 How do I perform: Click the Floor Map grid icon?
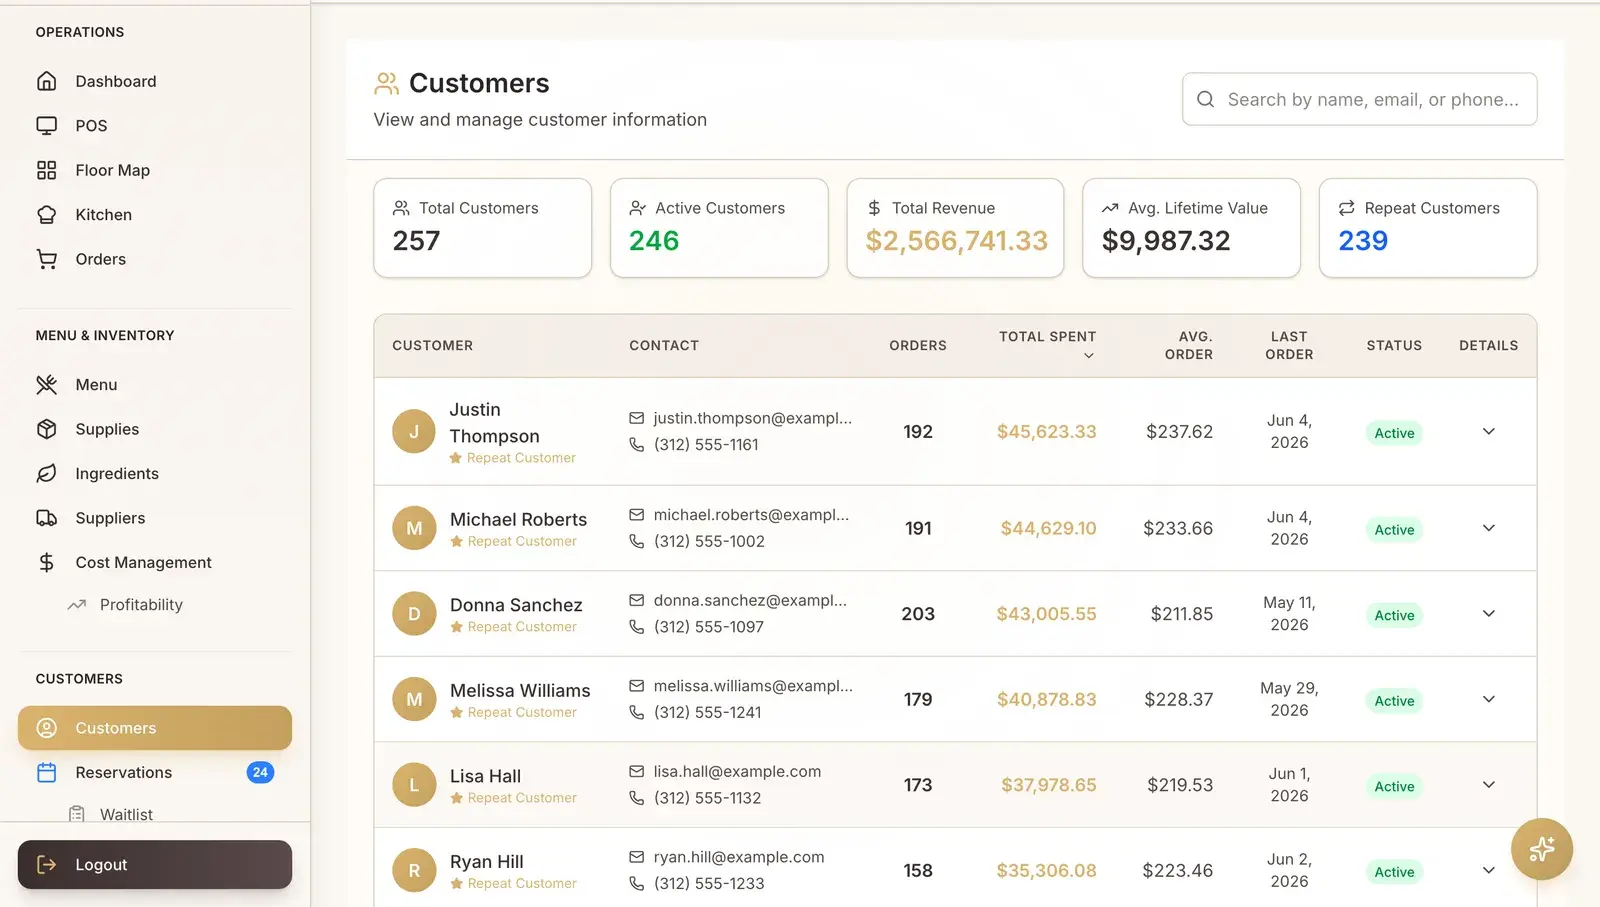[46, 170]
